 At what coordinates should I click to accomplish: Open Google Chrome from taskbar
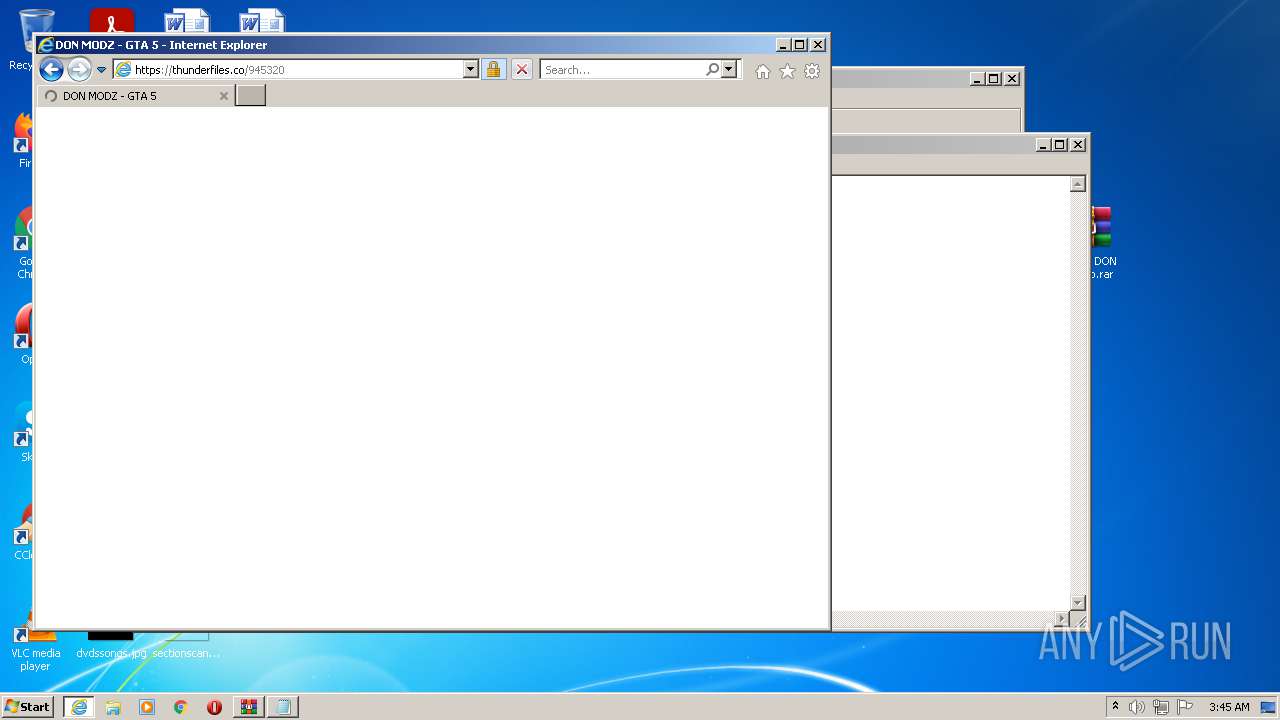click(x=181, y=707)
